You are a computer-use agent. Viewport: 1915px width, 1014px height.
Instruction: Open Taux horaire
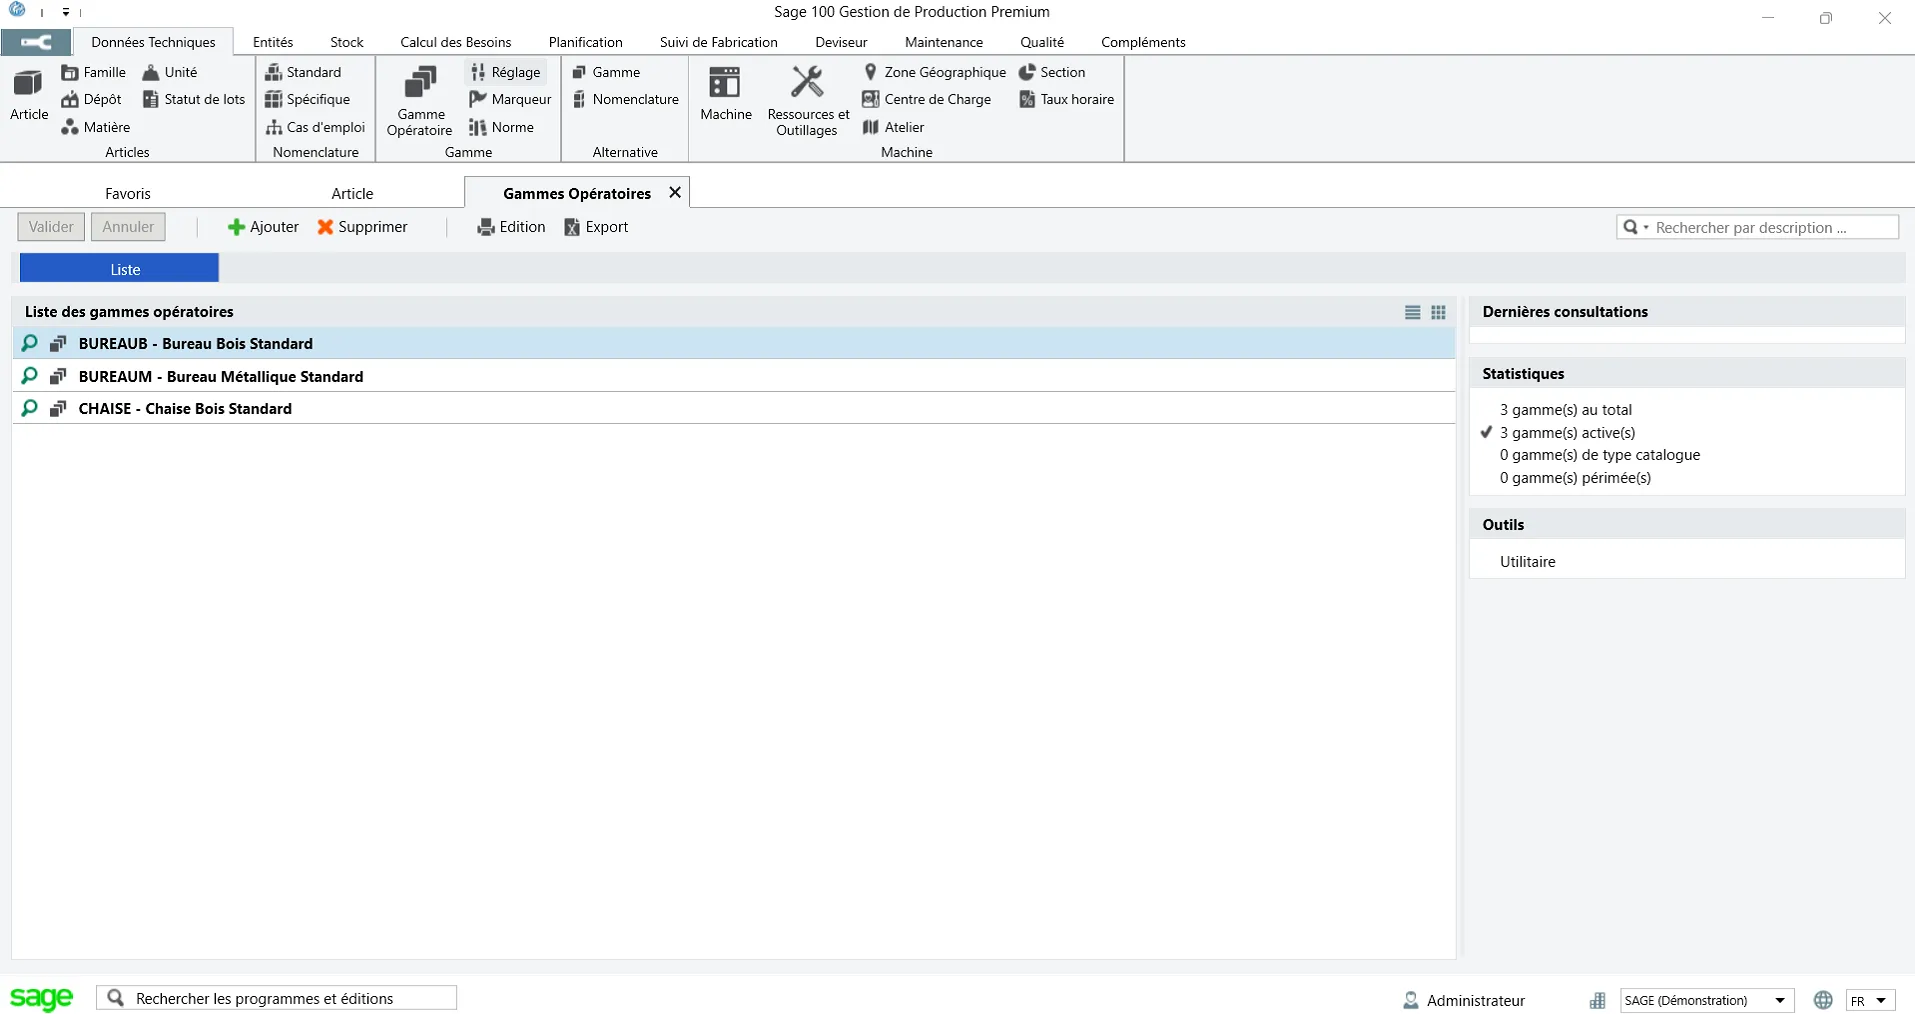(1066, 99)
